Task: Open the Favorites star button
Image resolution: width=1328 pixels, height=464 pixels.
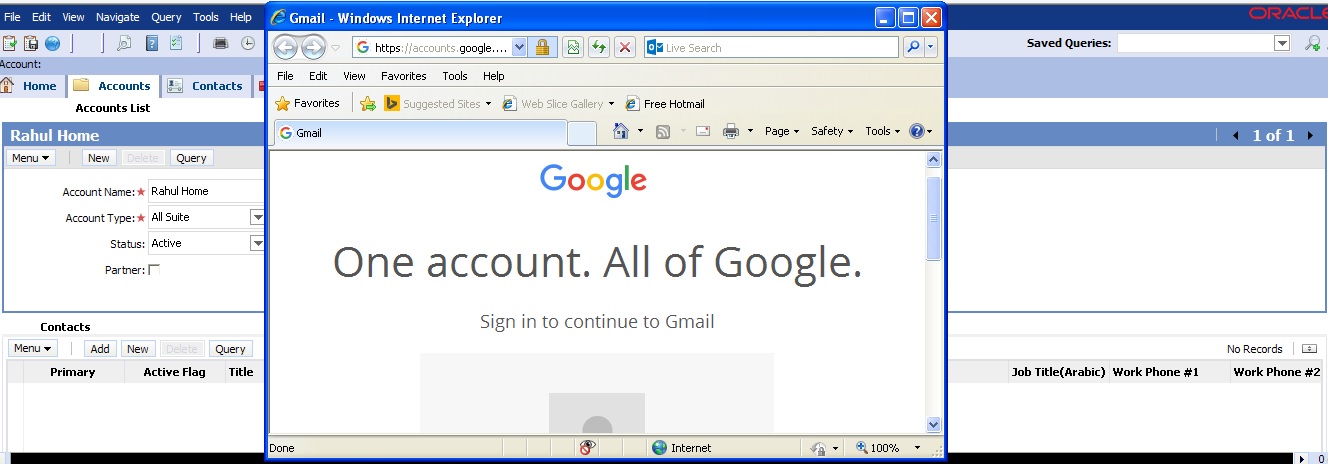Action: 307,104
